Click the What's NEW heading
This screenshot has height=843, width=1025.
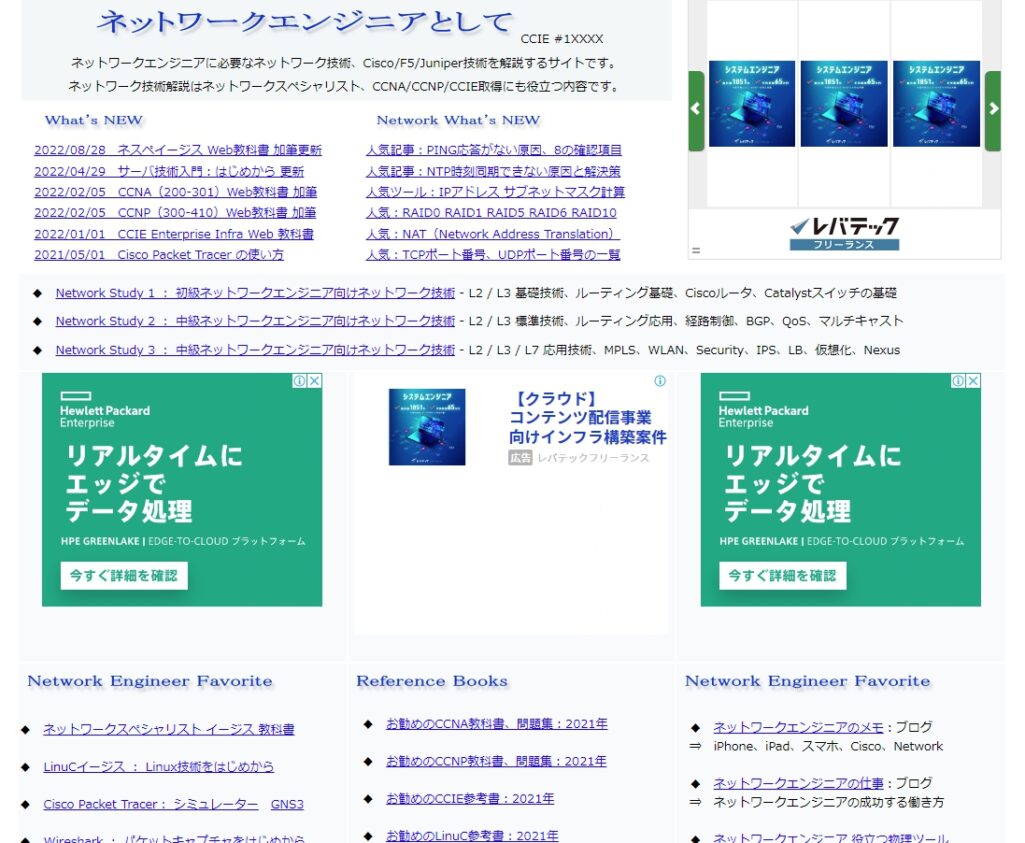click(x=93, y=121)
